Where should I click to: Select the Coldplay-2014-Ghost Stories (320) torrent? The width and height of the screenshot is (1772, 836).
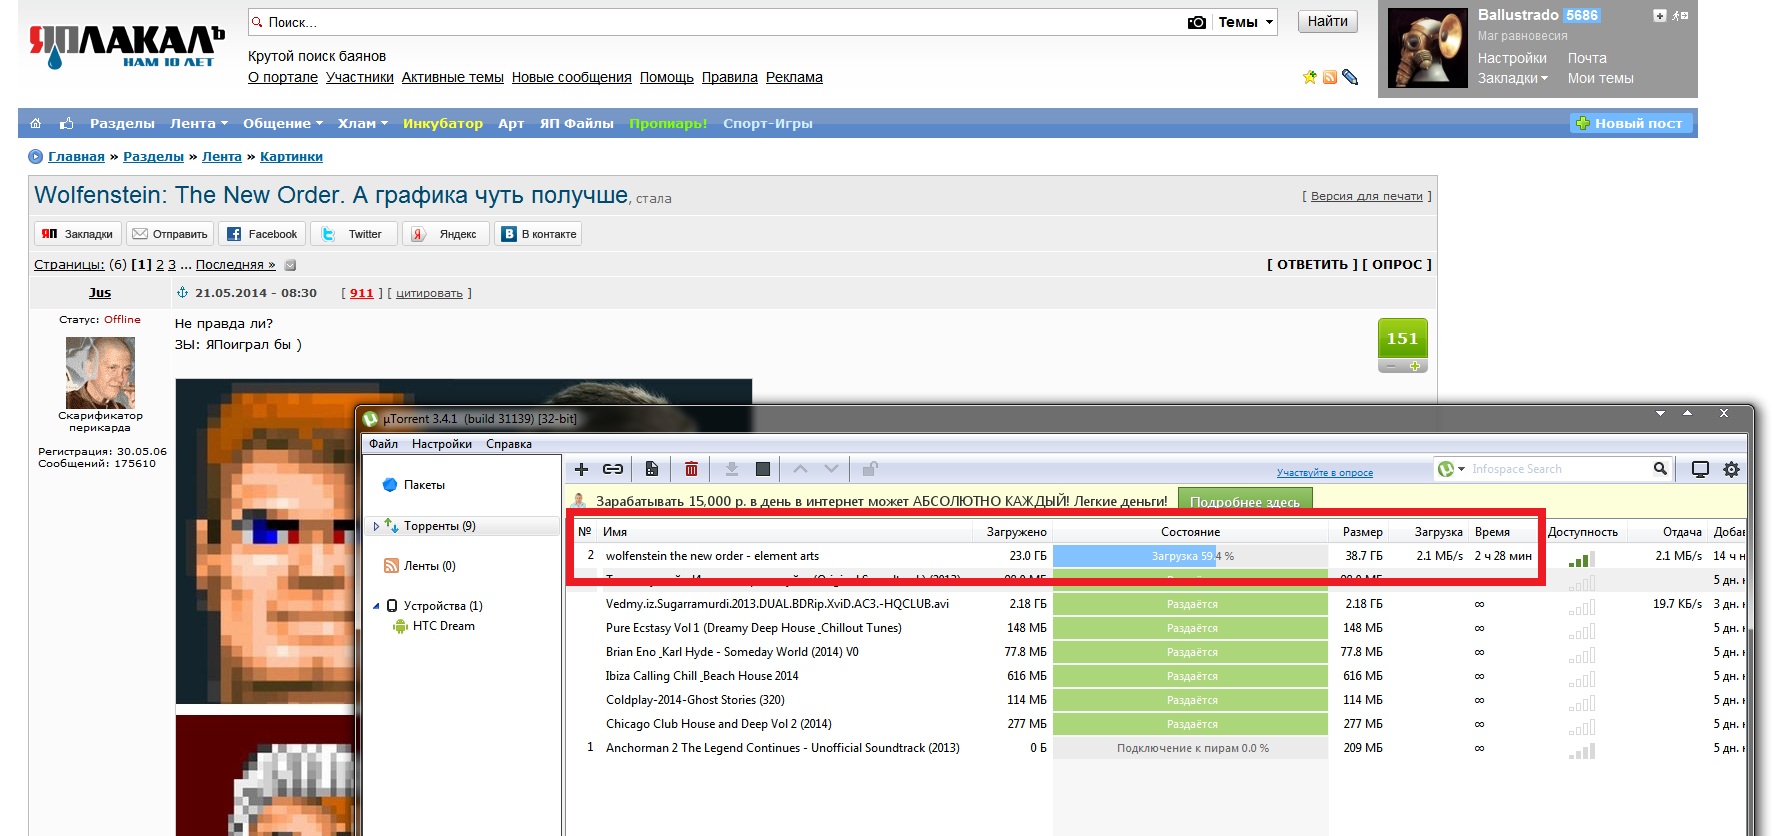click(695, 700)
